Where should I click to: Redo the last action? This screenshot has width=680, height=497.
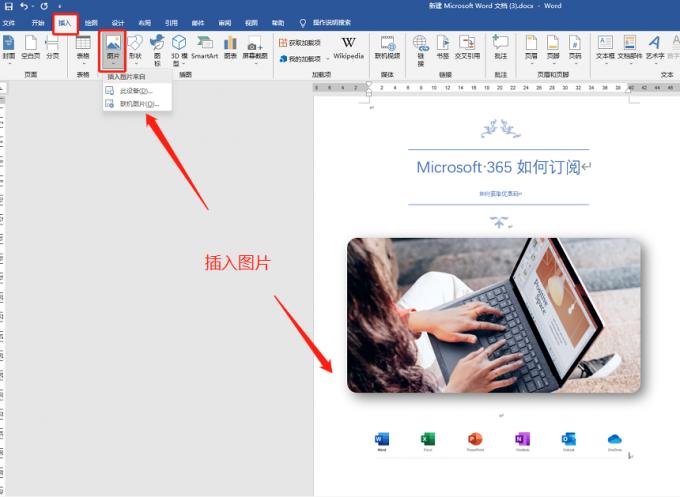tap(44, 7)
